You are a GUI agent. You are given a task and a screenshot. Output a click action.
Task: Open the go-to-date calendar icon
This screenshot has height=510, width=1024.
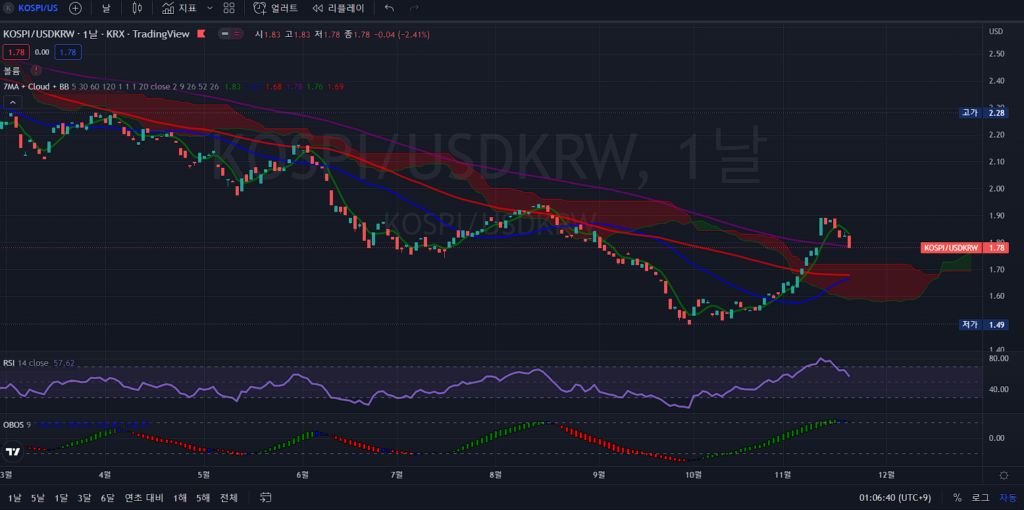click(x=265, y=497)
